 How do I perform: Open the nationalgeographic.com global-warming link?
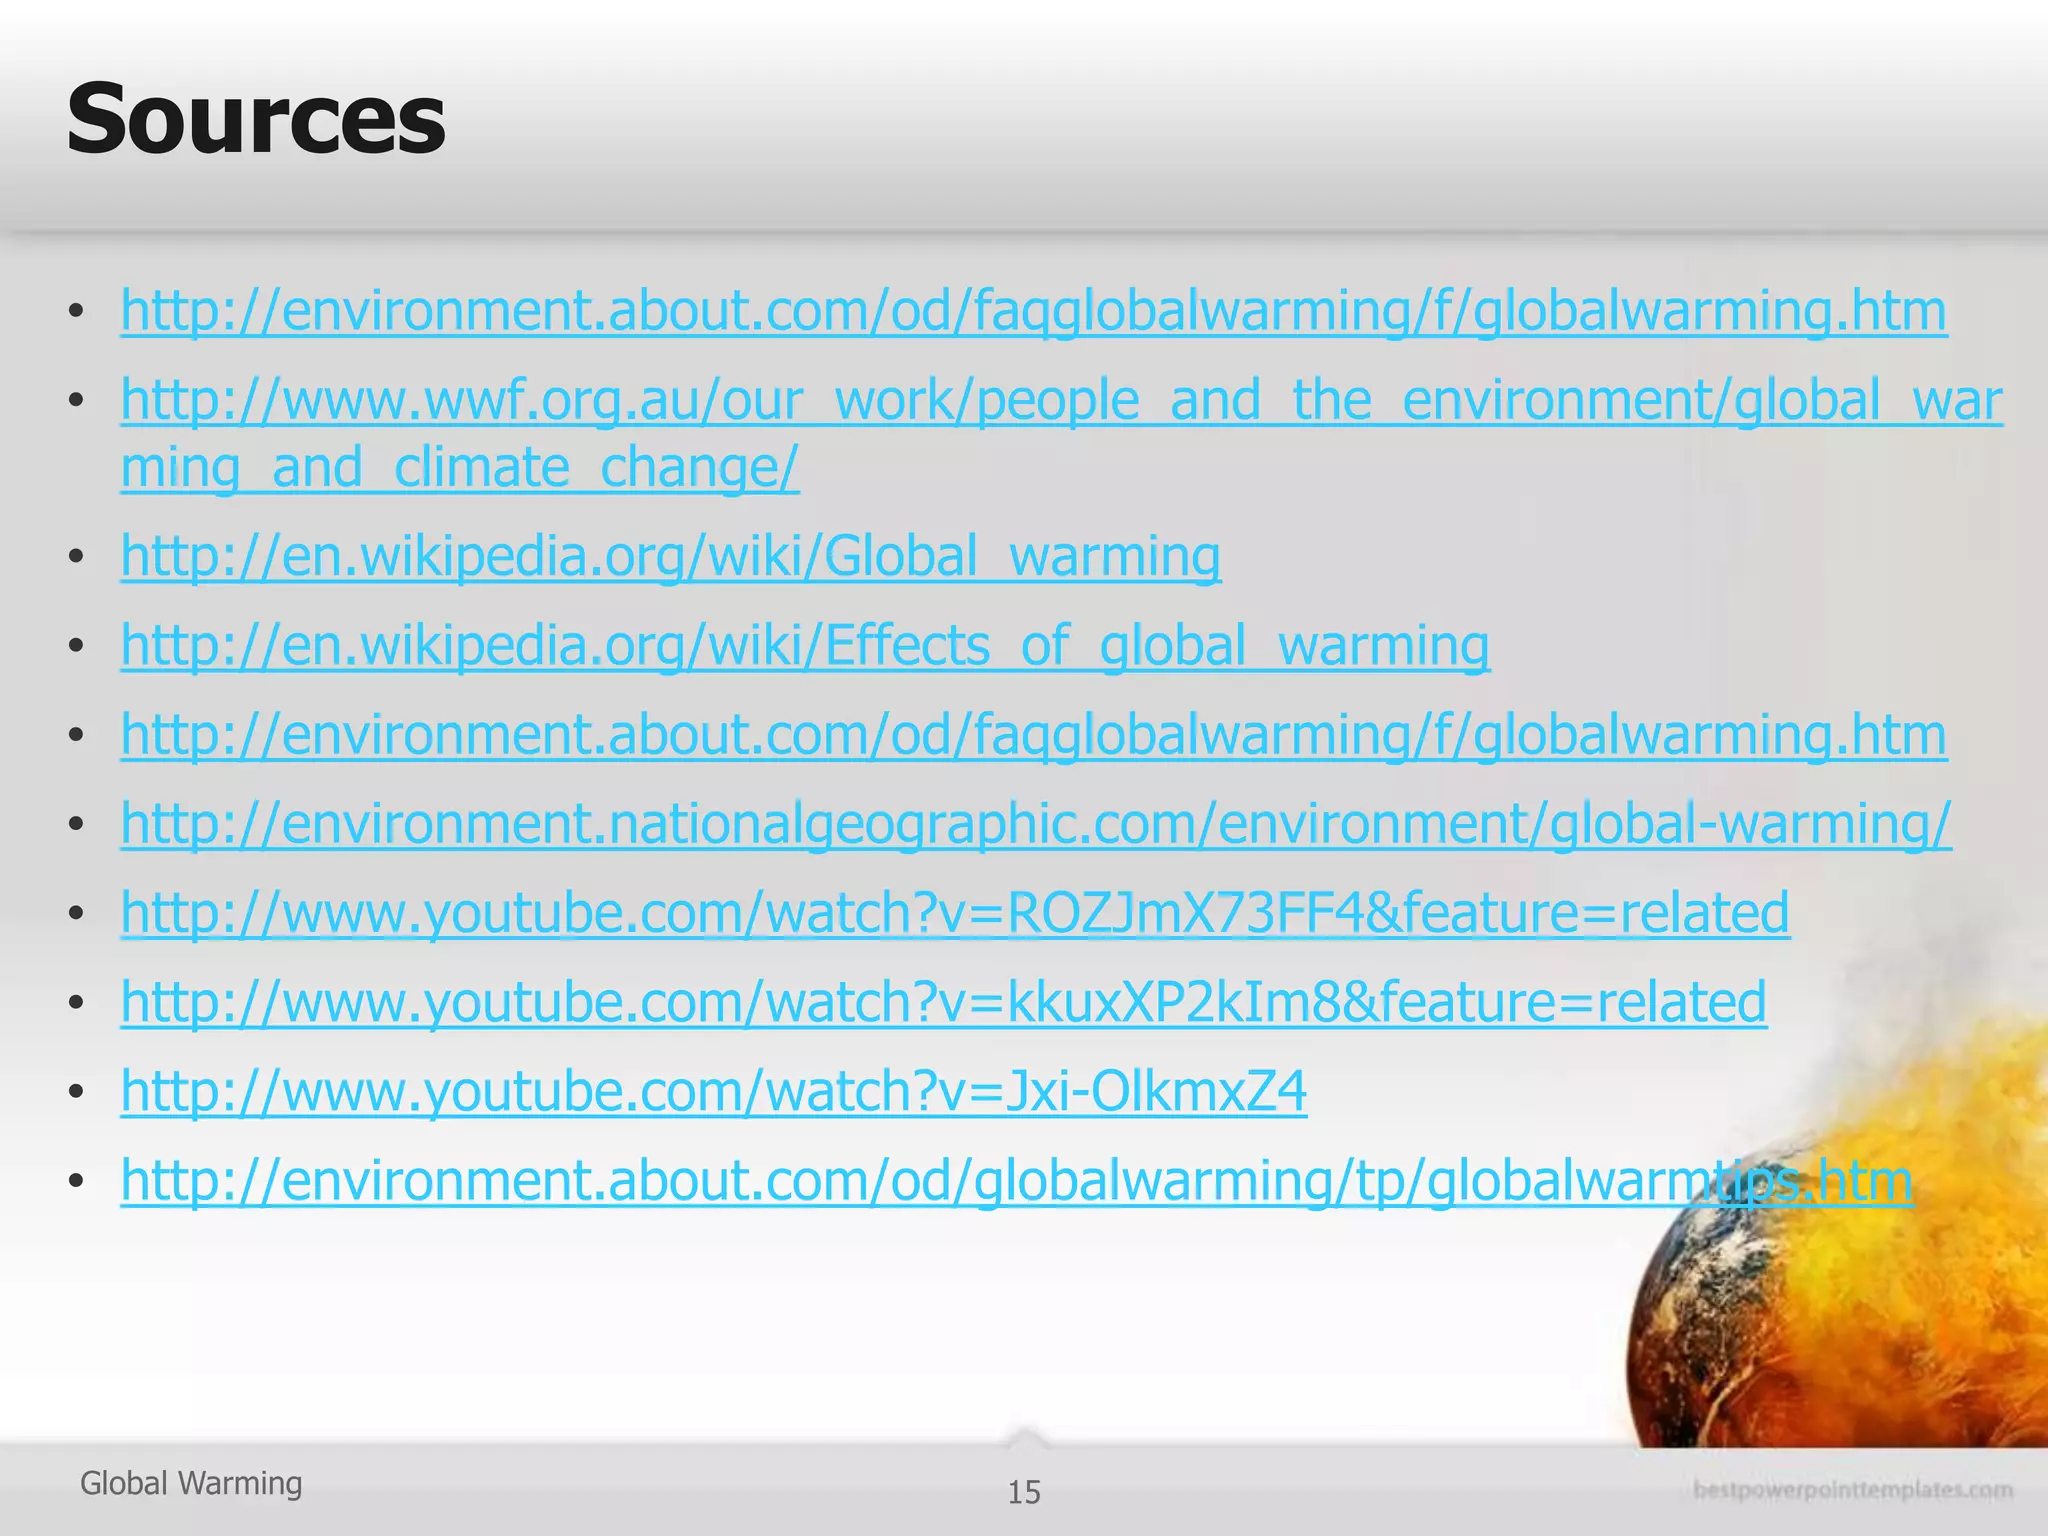pos(1035,824)
